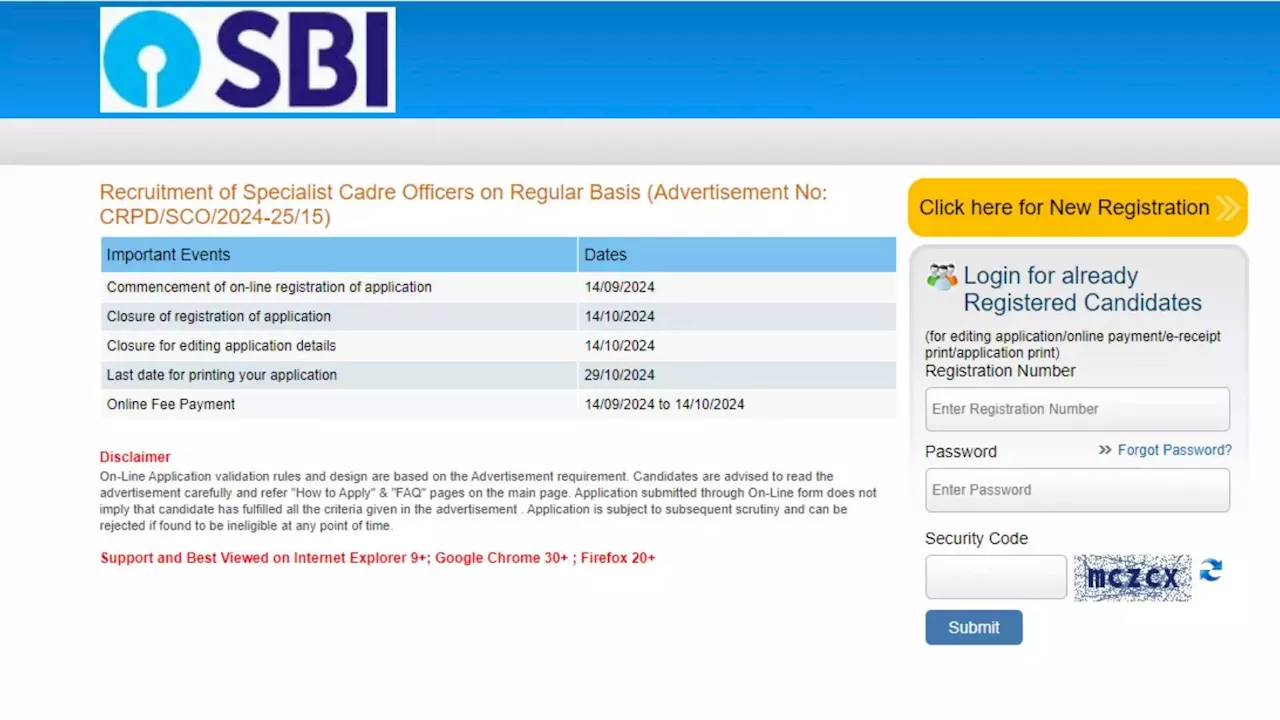
Task: Click the Registration Number label
Action: [x=1000, y=371]
